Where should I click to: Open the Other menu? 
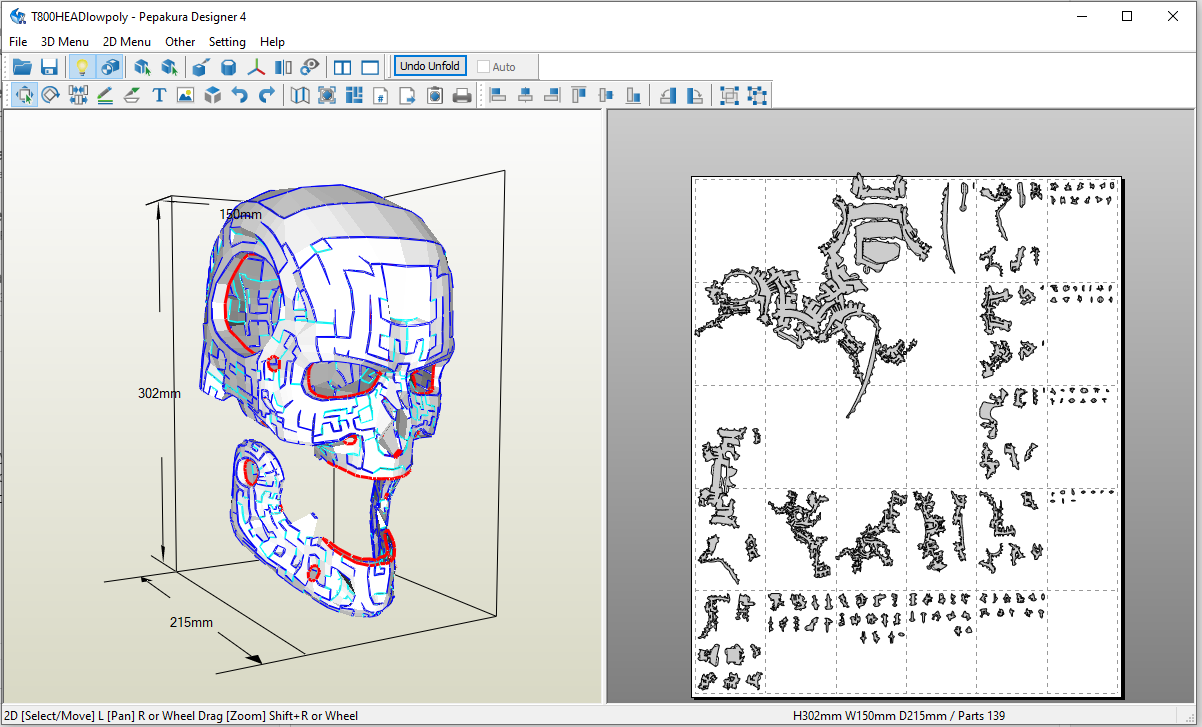coord(180,42)
